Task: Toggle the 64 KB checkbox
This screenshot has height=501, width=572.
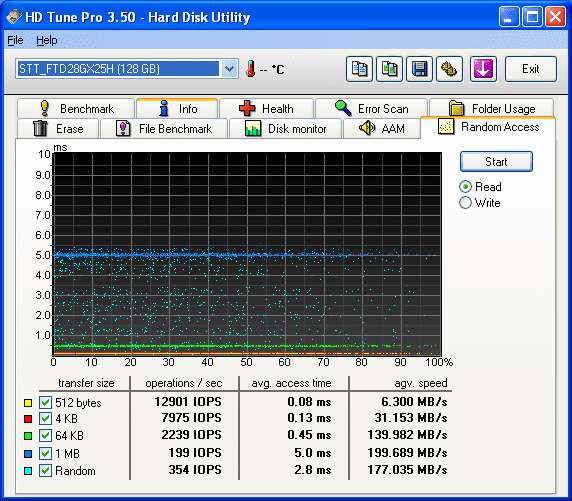Action: pyautogui.click(x=46, y=435)
